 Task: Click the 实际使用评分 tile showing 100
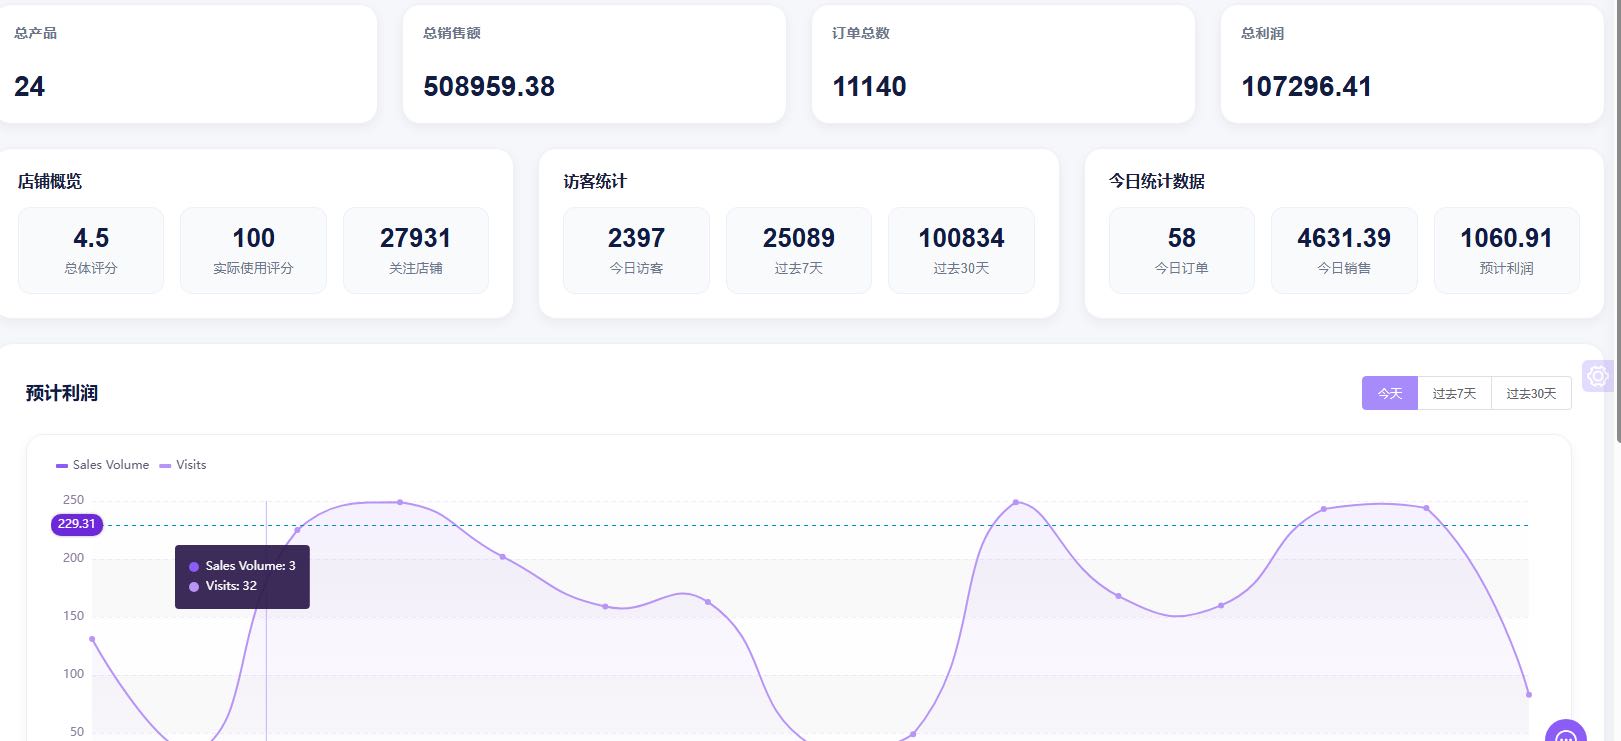[x=253, y=250]
